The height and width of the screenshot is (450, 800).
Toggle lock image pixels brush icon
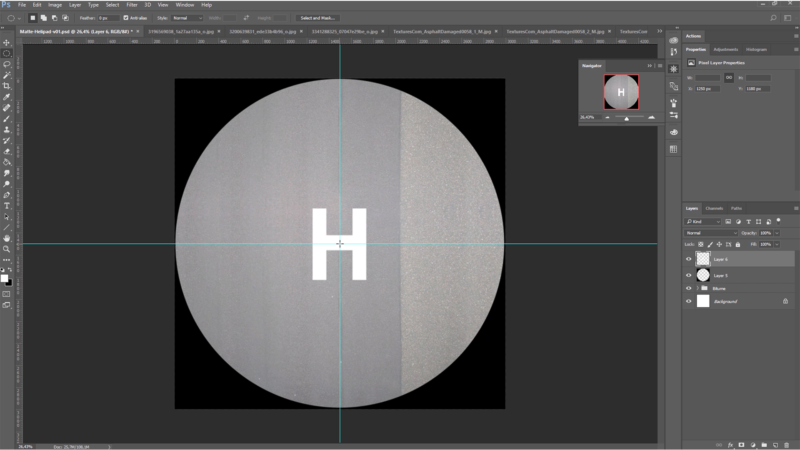tap(710, 244)
